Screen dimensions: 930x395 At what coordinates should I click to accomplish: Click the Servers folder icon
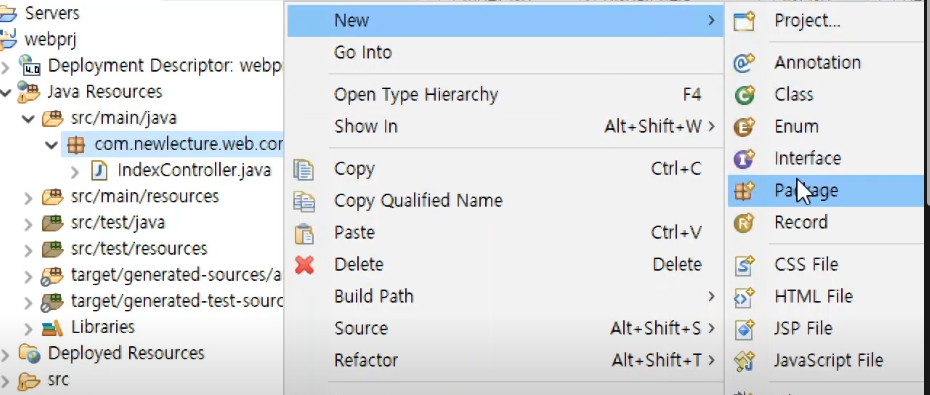[x=8, y=13]
